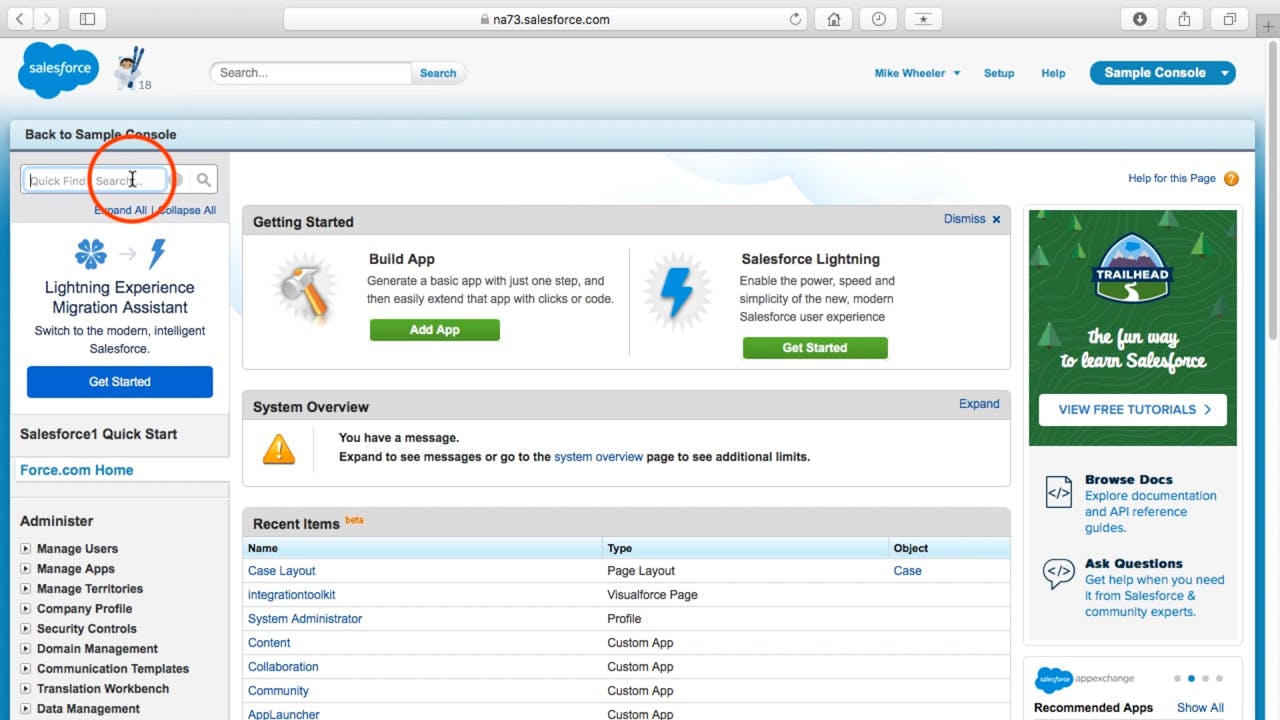Toggle the Safari sidebar icon
This screenshot has width=1280, height=720.
[x=87, y=19]
